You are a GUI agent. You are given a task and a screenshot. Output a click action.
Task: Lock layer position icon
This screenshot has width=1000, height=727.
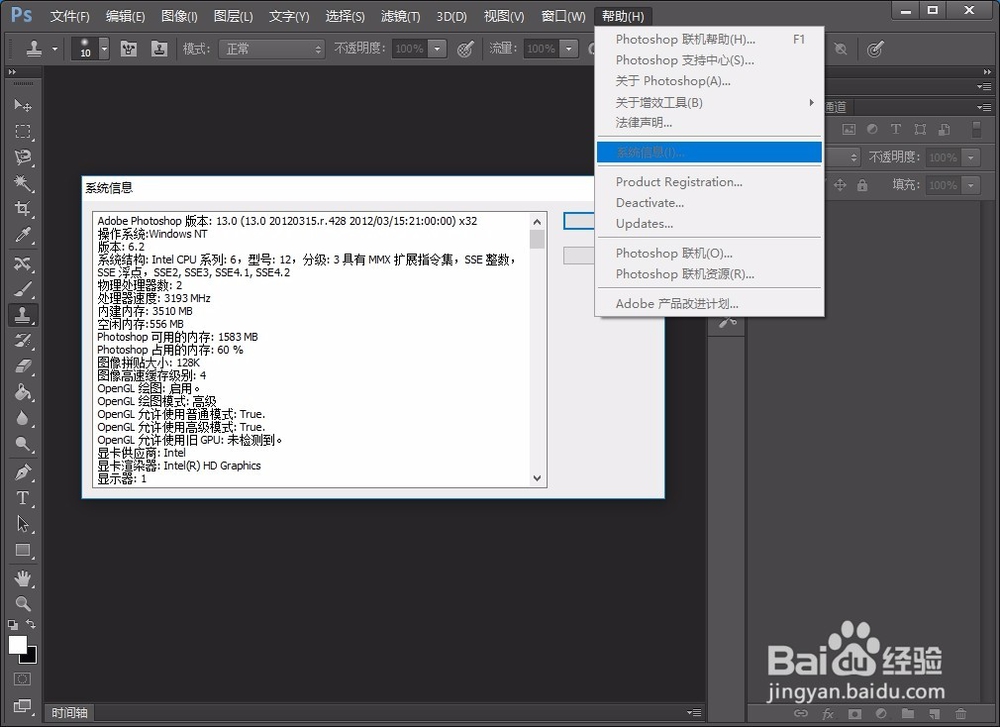click(840, 185)
